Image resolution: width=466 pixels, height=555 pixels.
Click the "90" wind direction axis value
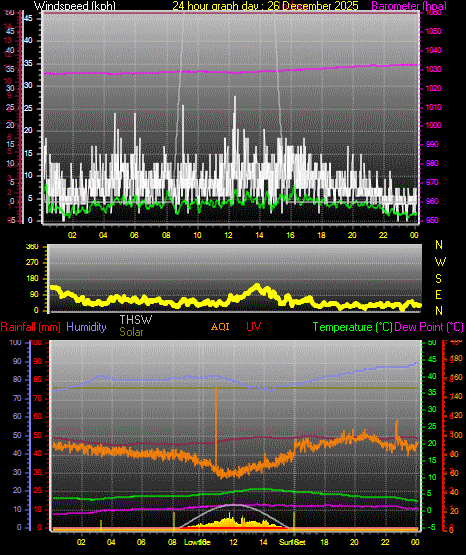click(34, 295)
